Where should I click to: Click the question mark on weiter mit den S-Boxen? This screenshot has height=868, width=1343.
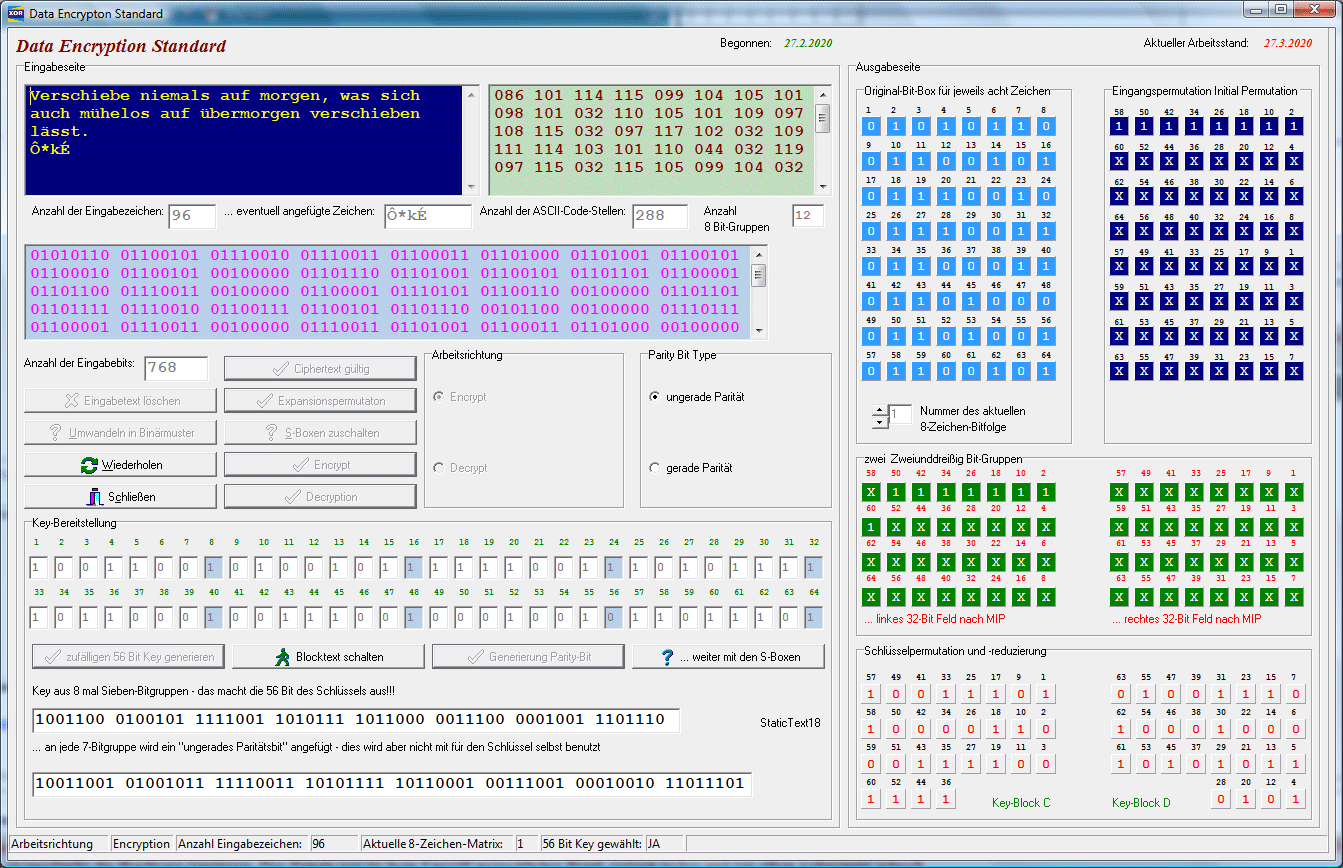pos(667,657)
